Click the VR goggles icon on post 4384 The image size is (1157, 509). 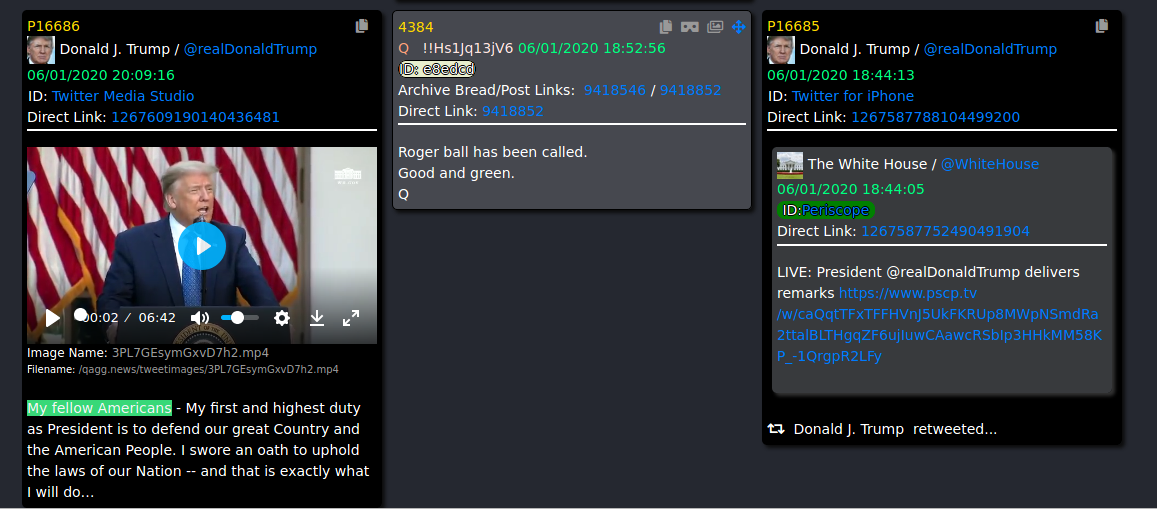(690, 27)
